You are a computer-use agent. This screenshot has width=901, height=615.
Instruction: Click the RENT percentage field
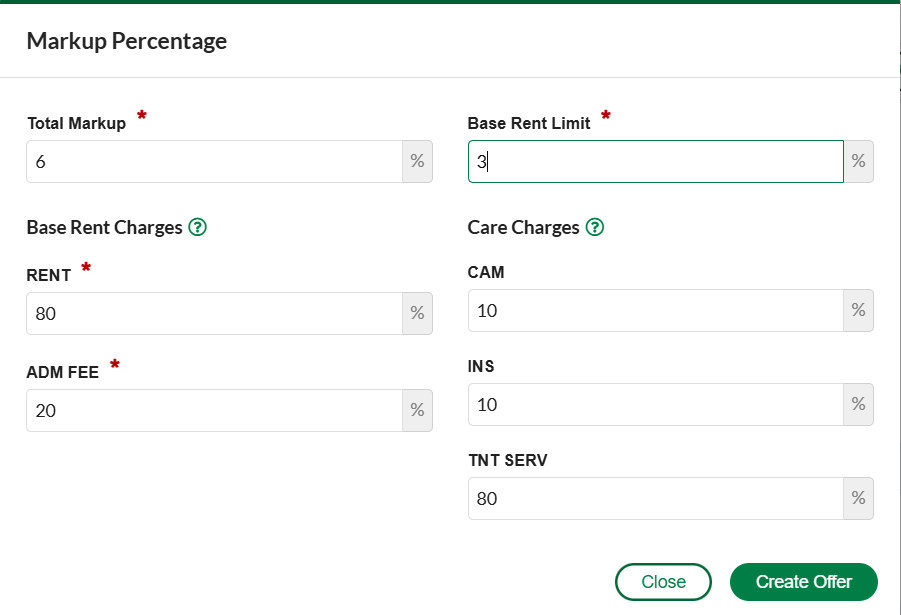point(214,313)
